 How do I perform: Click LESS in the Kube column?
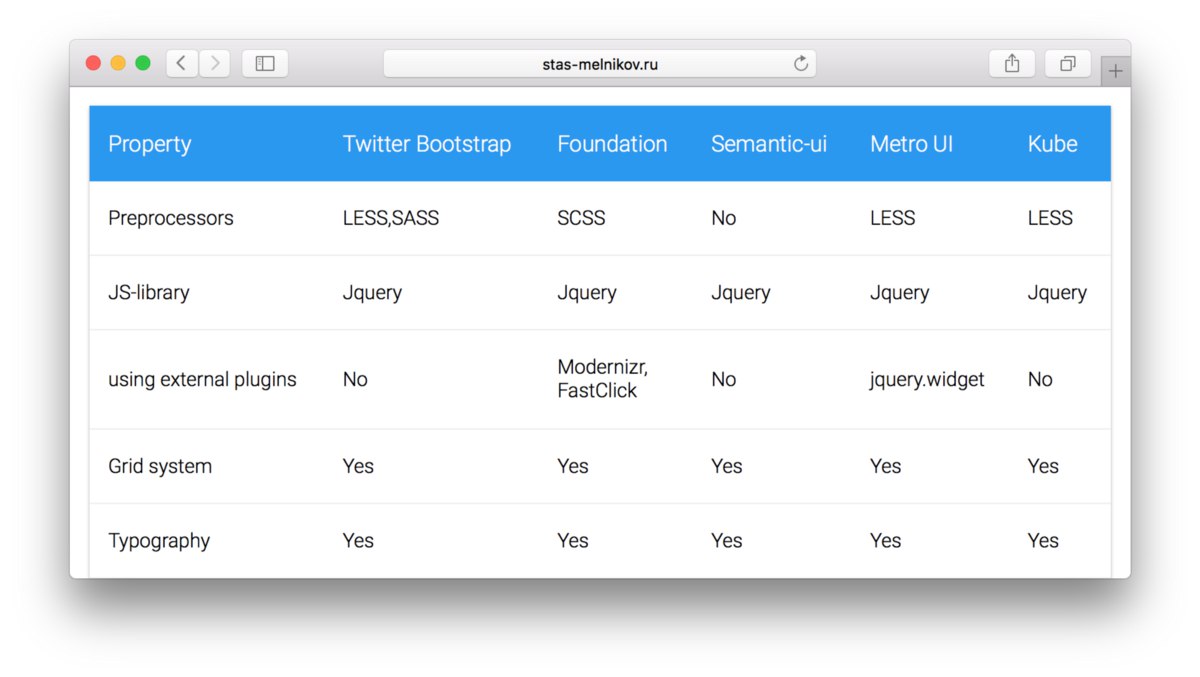(1050, 218)
